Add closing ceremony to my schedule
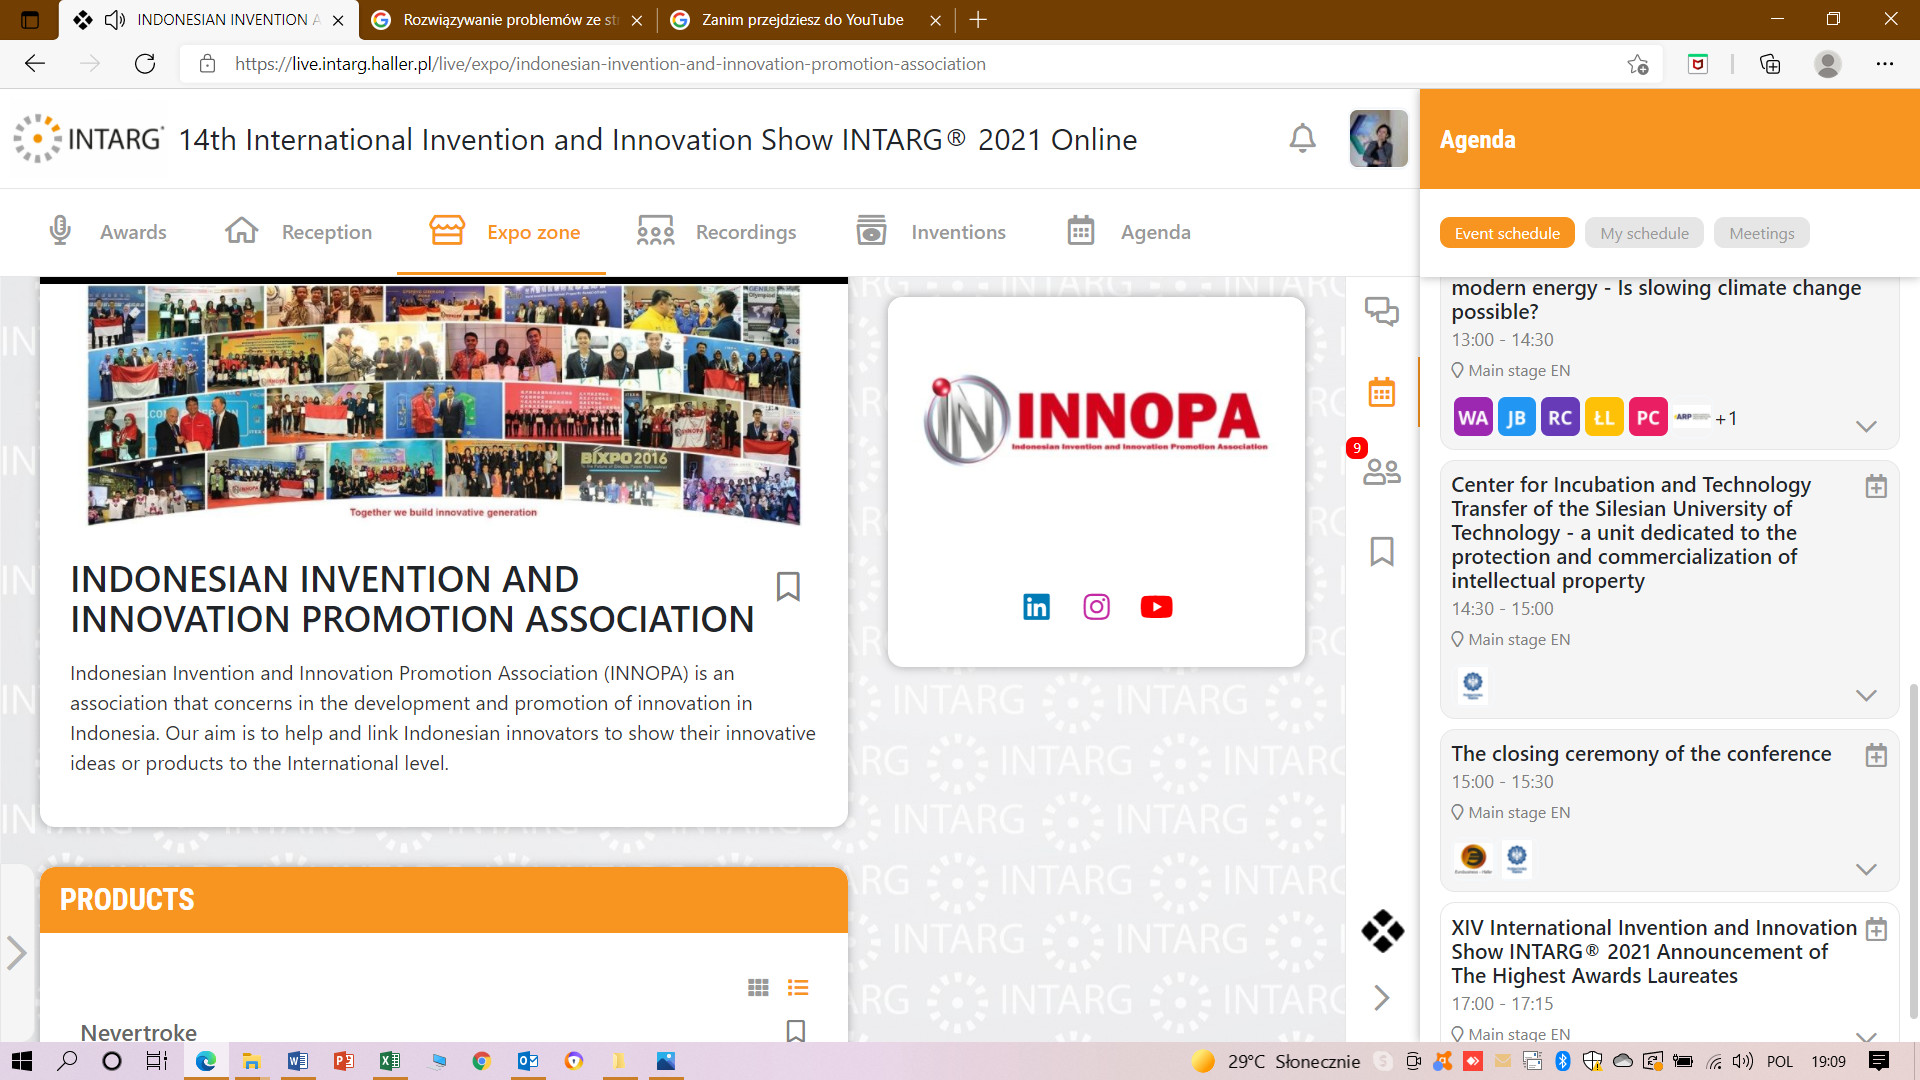 tap(1876, 755)
